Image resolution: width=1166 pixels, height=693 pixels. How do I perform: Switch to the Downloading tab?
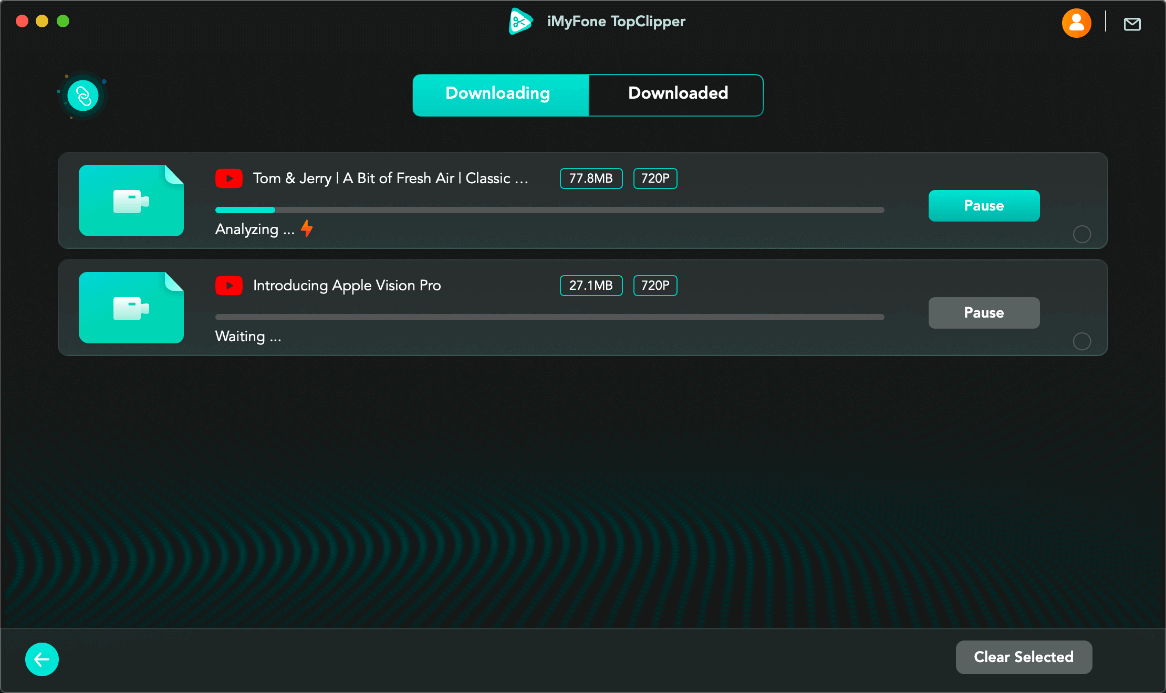(x=498, y=94)
